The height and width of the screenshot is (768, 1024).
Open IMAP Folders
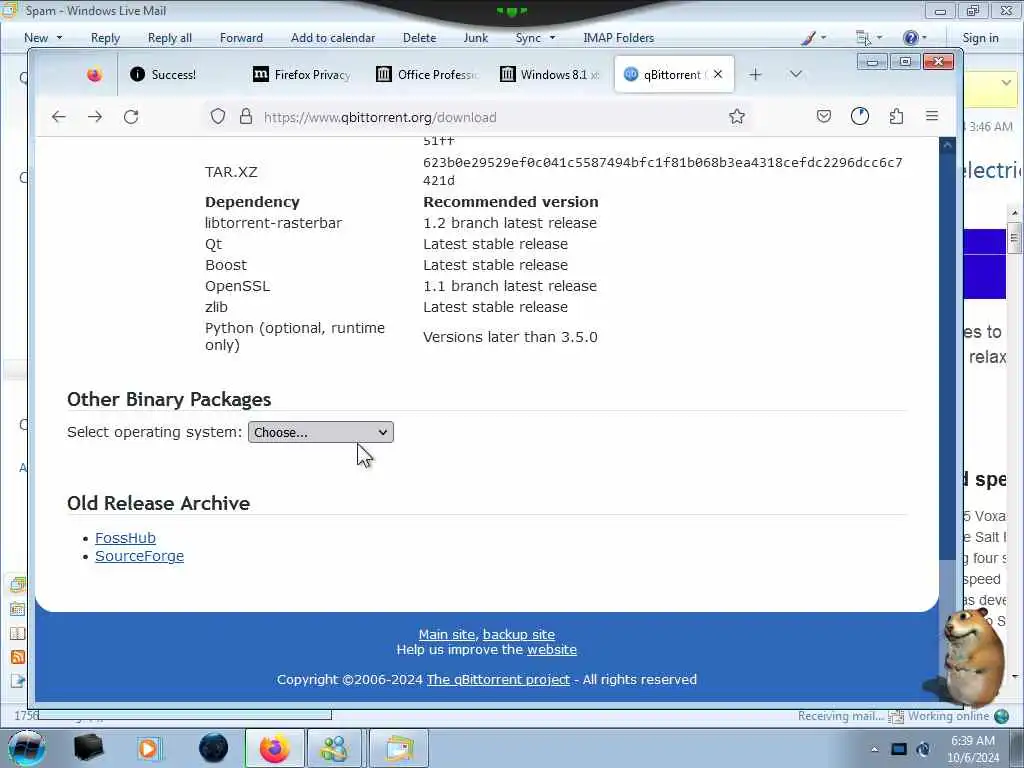point(618,38)
